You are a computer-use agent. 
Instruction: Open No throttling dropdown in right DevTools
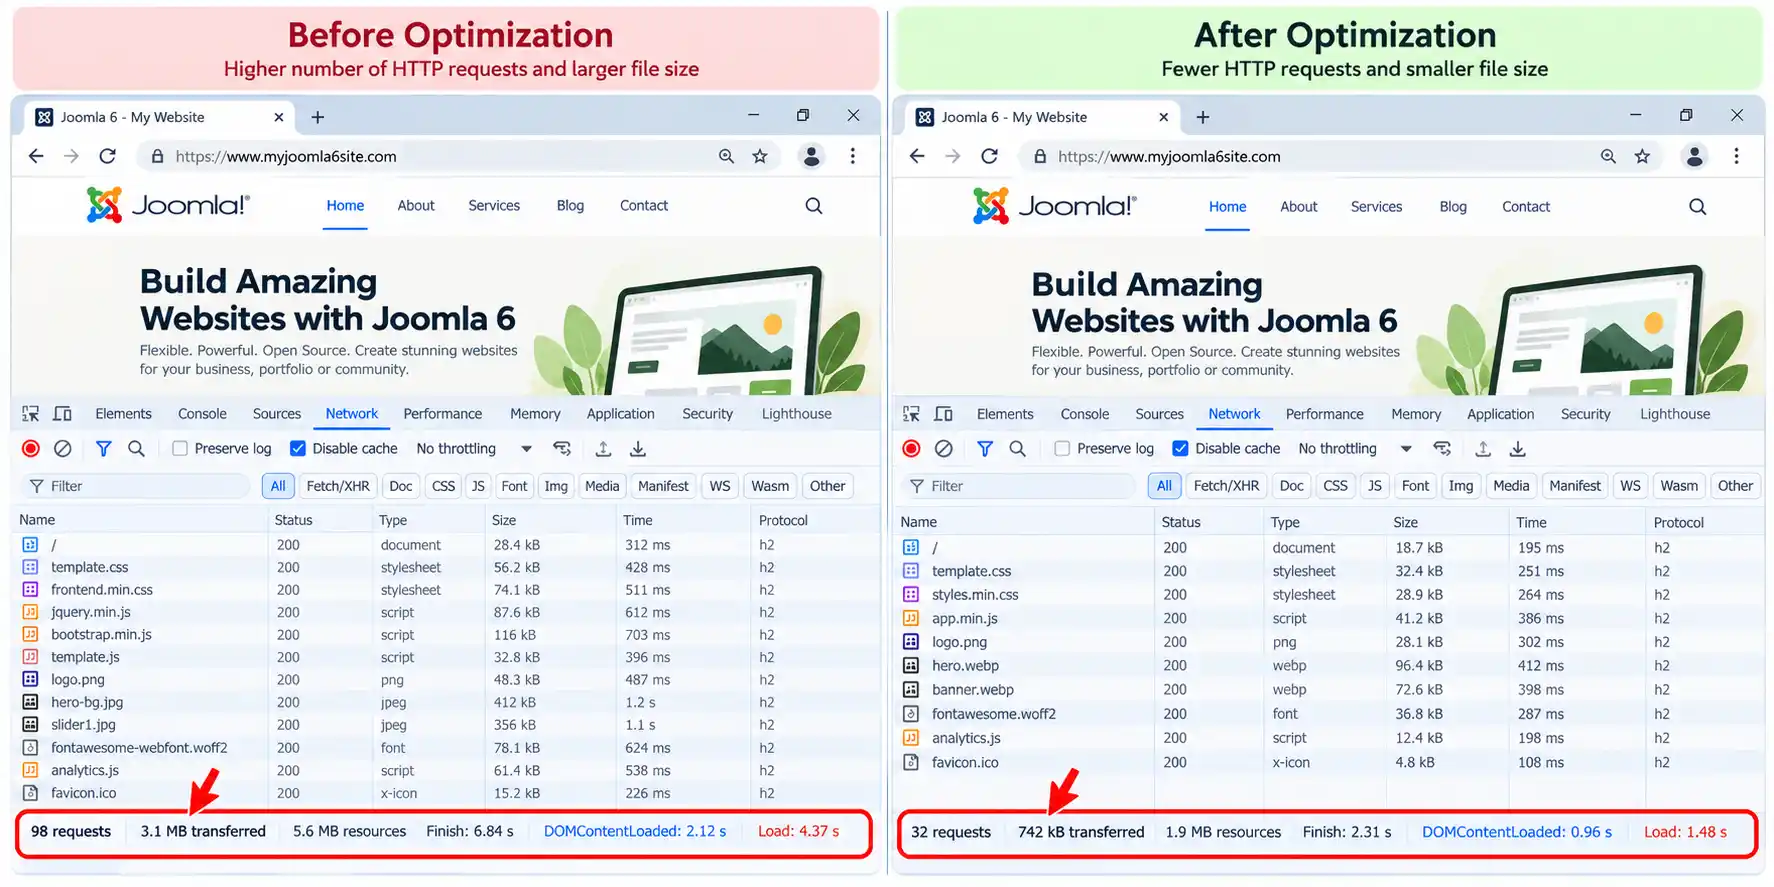coord(1354,448)
